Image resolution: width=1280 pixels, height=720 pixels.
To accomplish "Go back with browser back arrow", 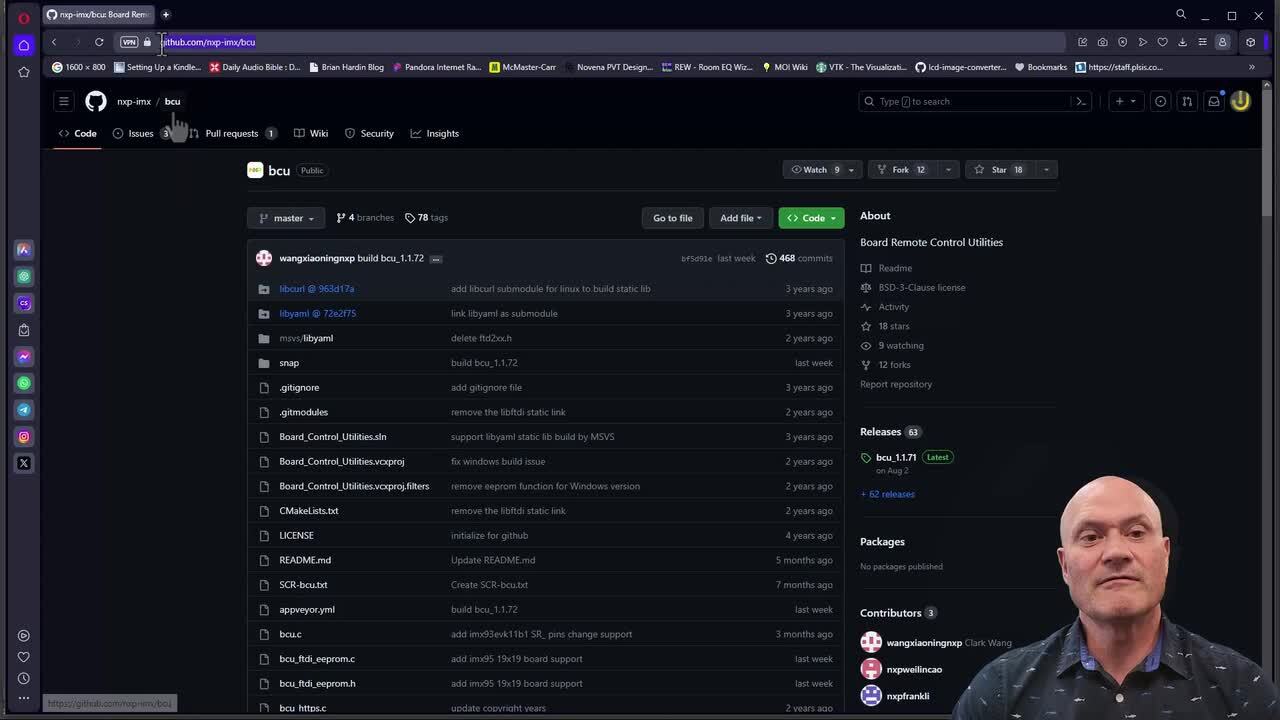I will (x=54, y=42).
